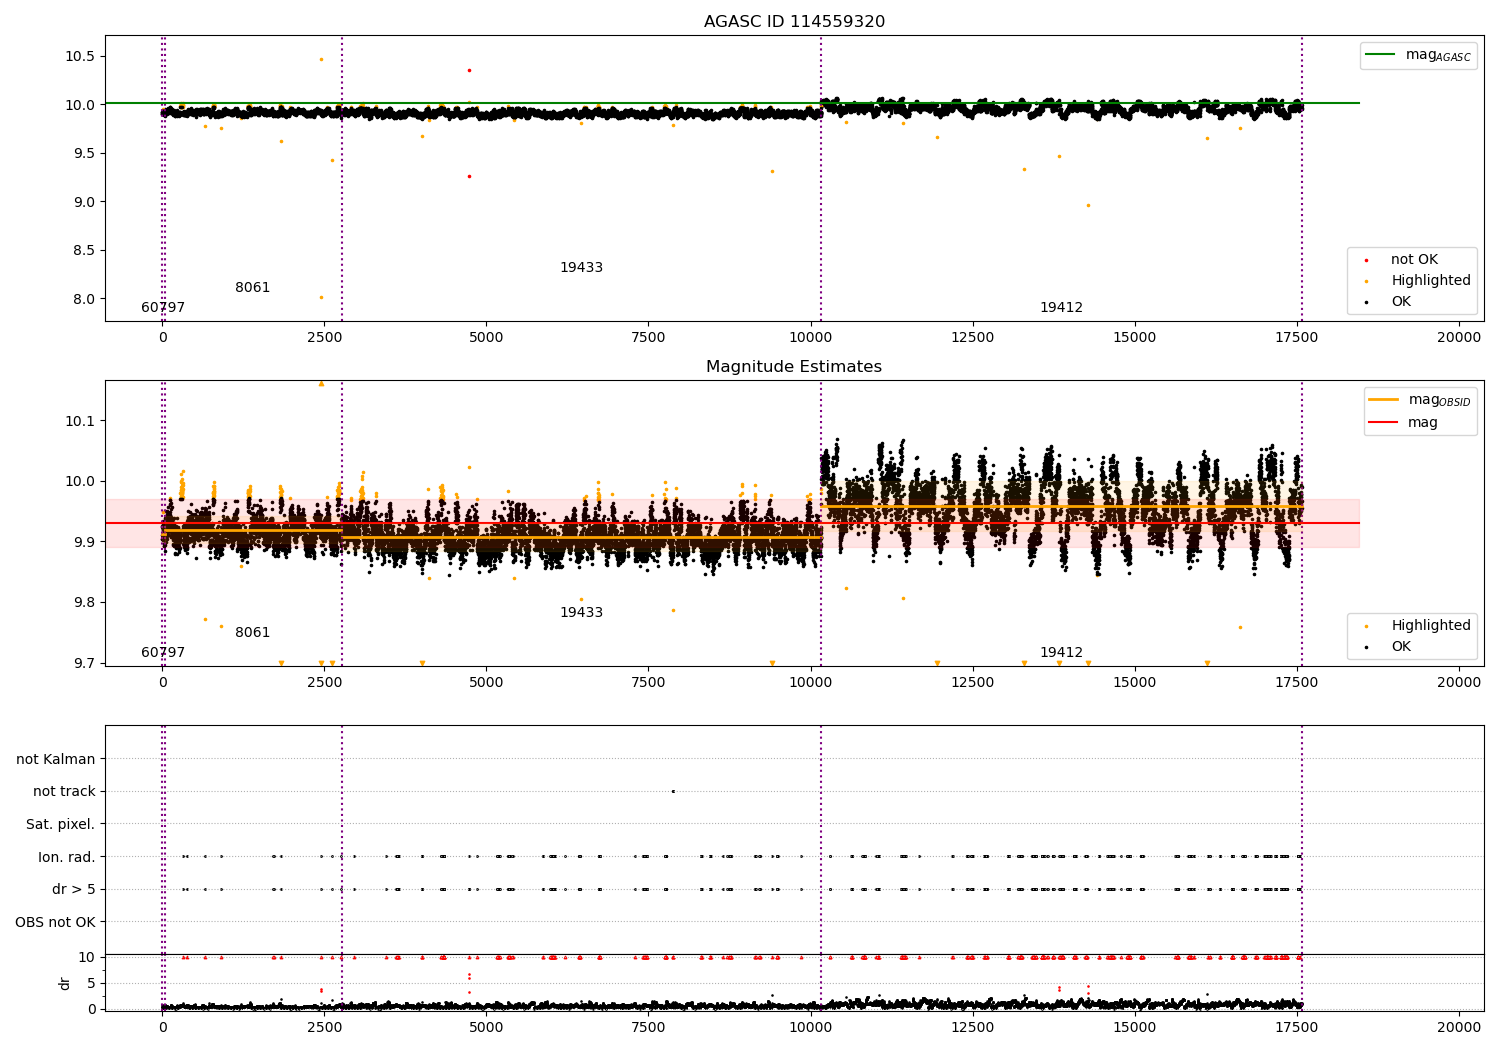Click the single 'not track' data point
This screenshot has width=1500, height=1050.
tap(673, 792)
